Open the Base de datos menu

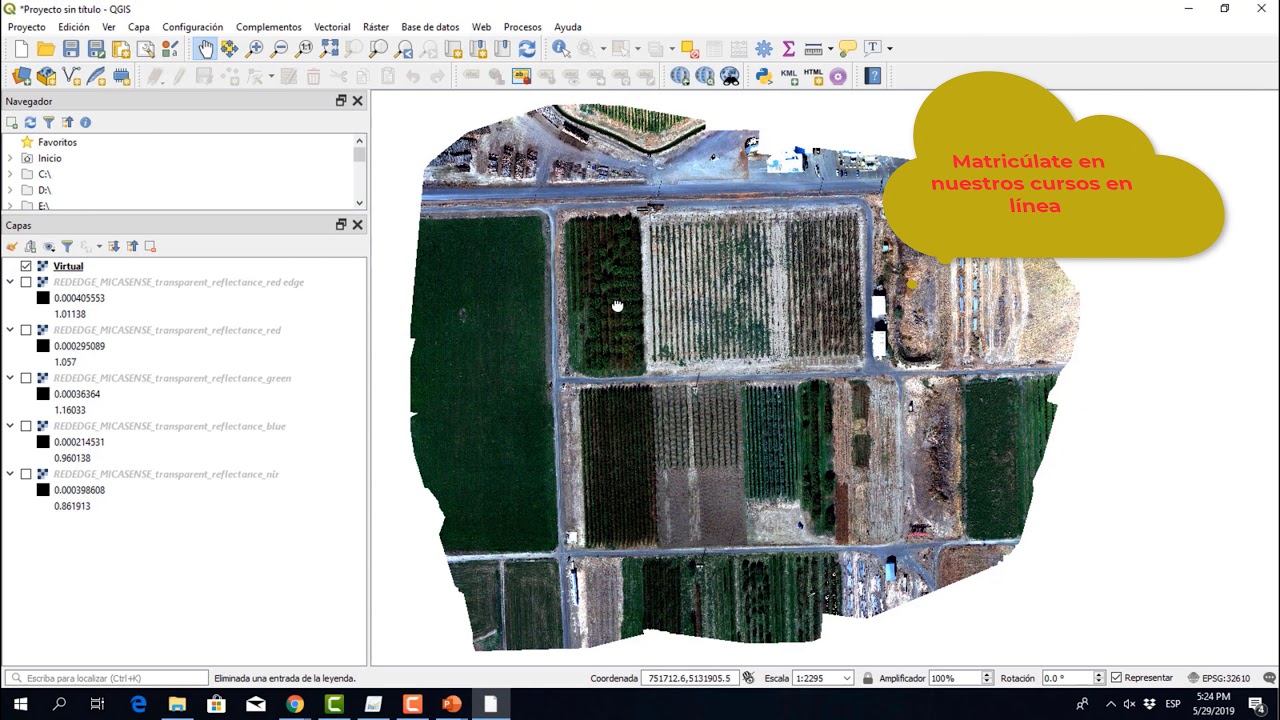(430, 27)
